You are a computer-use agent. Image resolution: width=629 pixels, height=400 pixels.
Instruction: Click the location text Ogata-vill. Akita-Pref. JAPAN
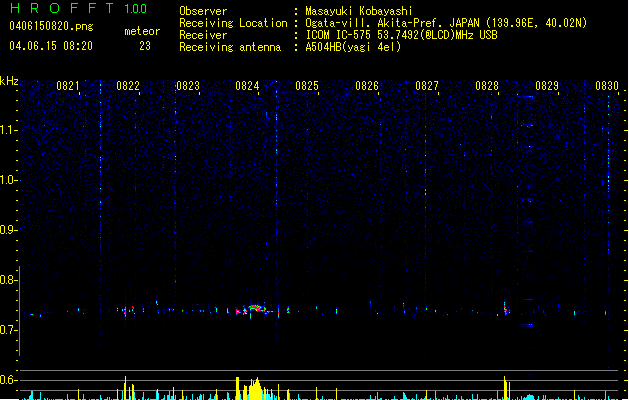392,23
